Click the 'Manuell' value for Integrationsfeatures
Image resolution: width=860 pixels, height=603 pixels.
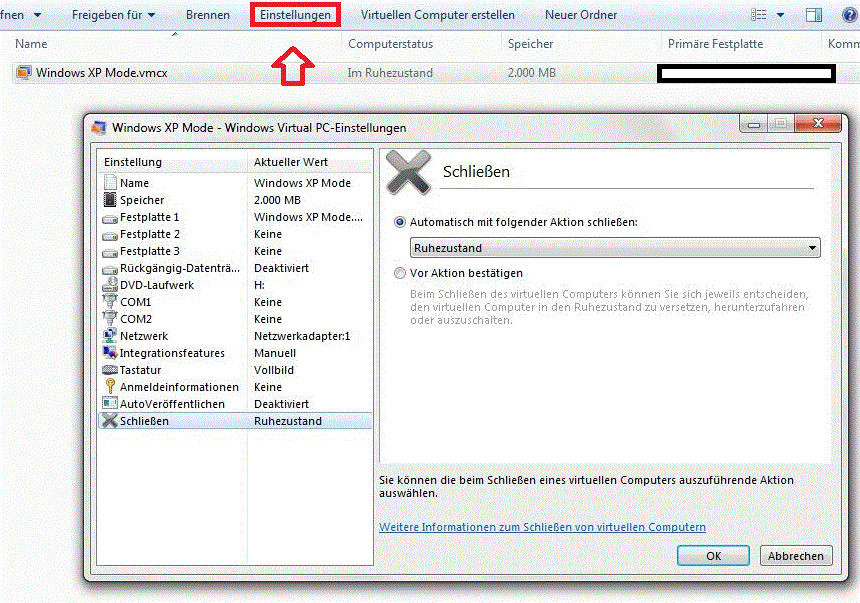tap(275, 353)
